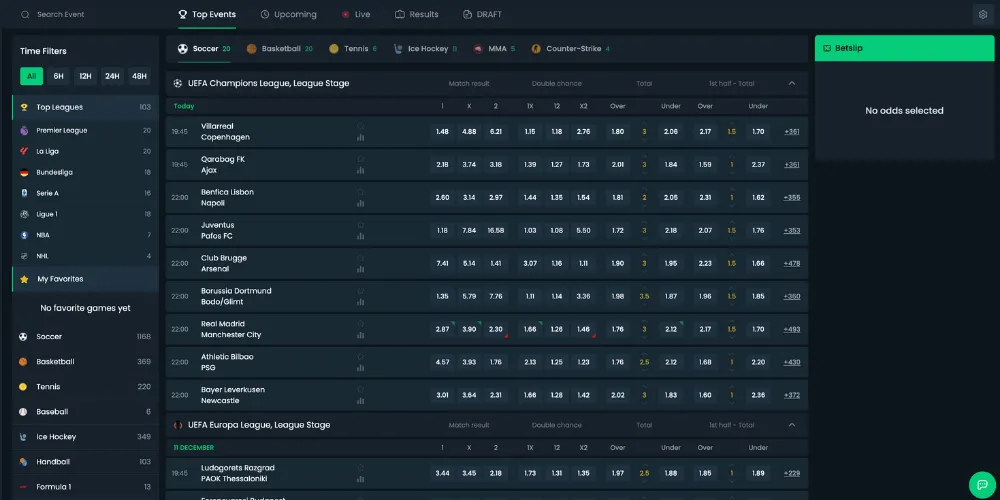Viewport: 1000px width, 500px height.
Task: Select the Soccer ball icon in sidebar
Action: point(23,337)
